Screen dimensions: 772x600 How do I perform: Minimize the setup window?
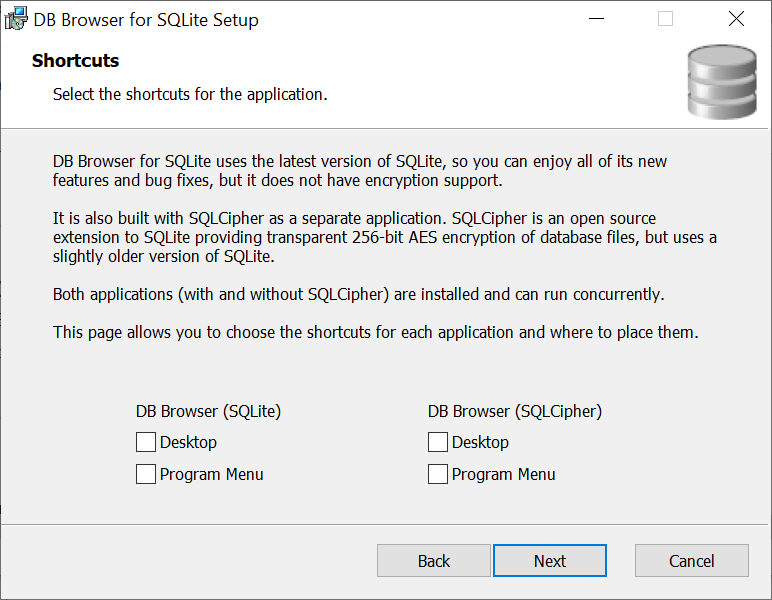pos(596,19)
